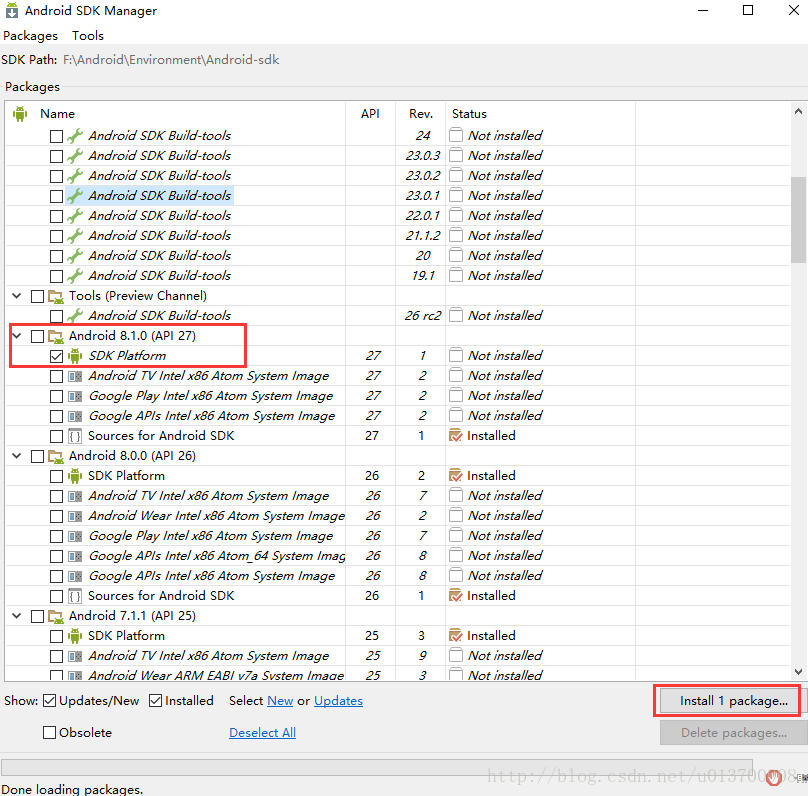
Task: Check Android 8.1.0 (API 27) group checkbox
Action: click(x=38, y=336)
